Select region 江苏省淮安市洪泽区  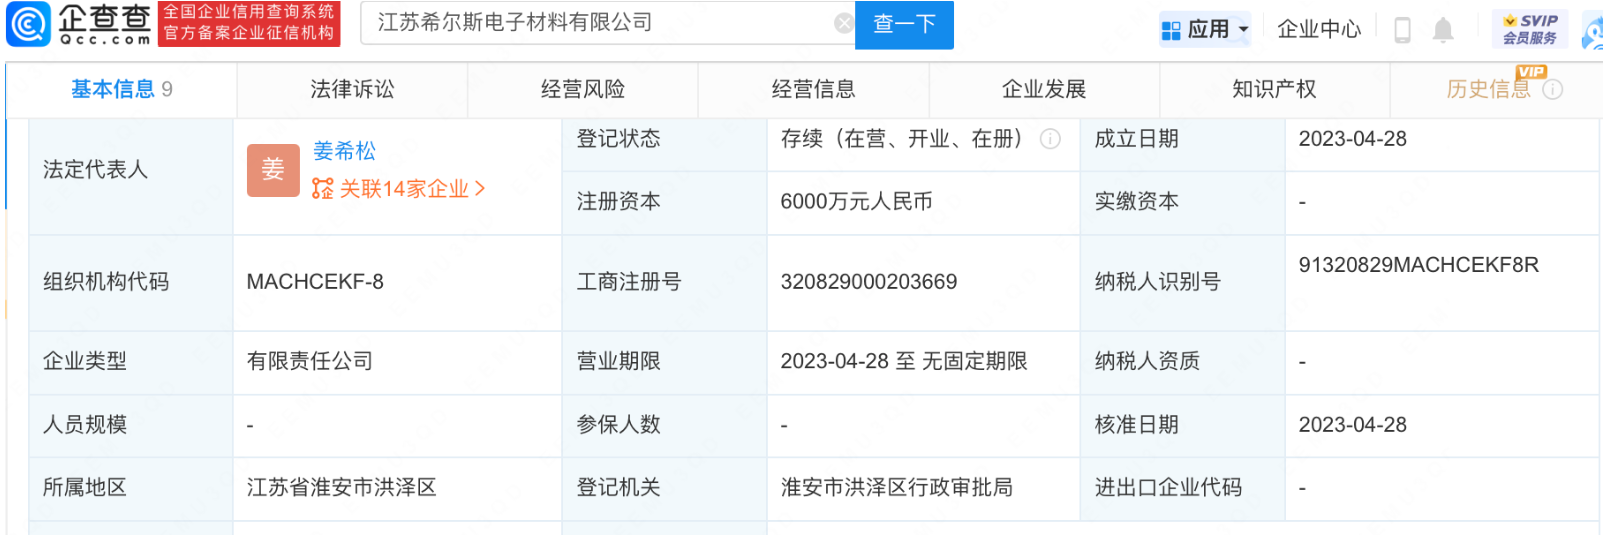[x=342, y=487]
